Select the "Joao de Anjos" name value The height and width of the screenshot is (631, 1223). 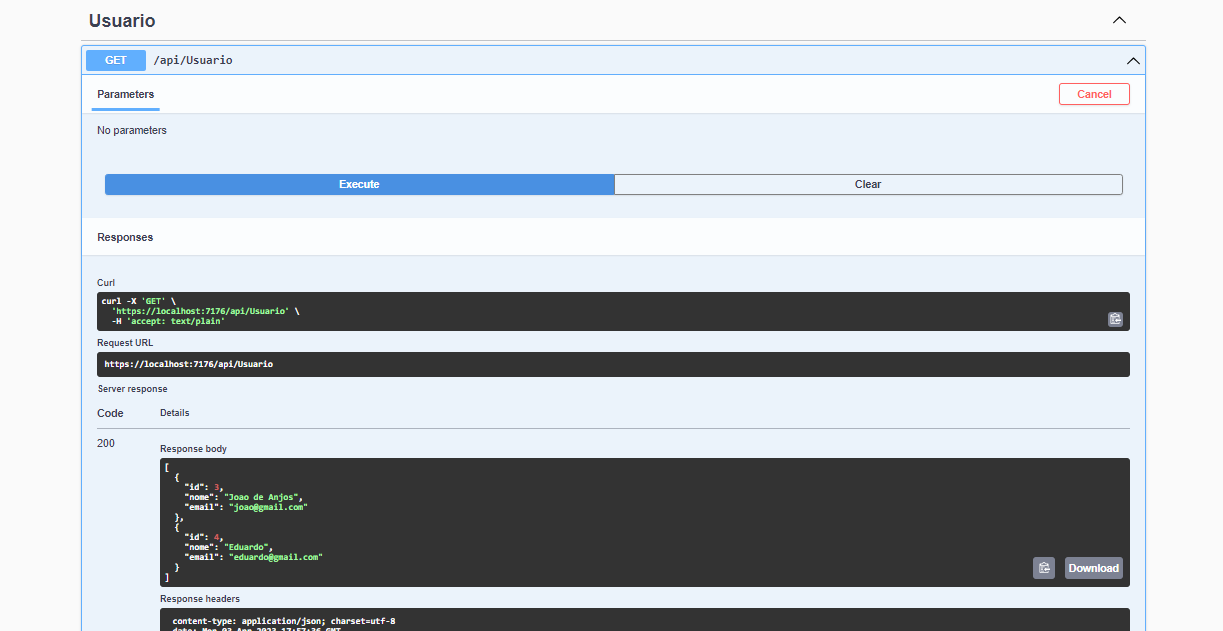point(262,497)
